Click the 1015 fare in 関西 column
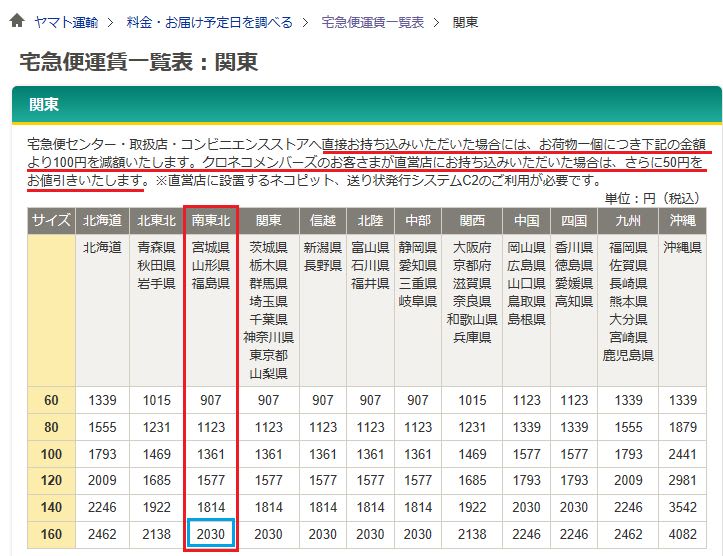The height and width of the screenshot is (556, 723). [472, 400]
